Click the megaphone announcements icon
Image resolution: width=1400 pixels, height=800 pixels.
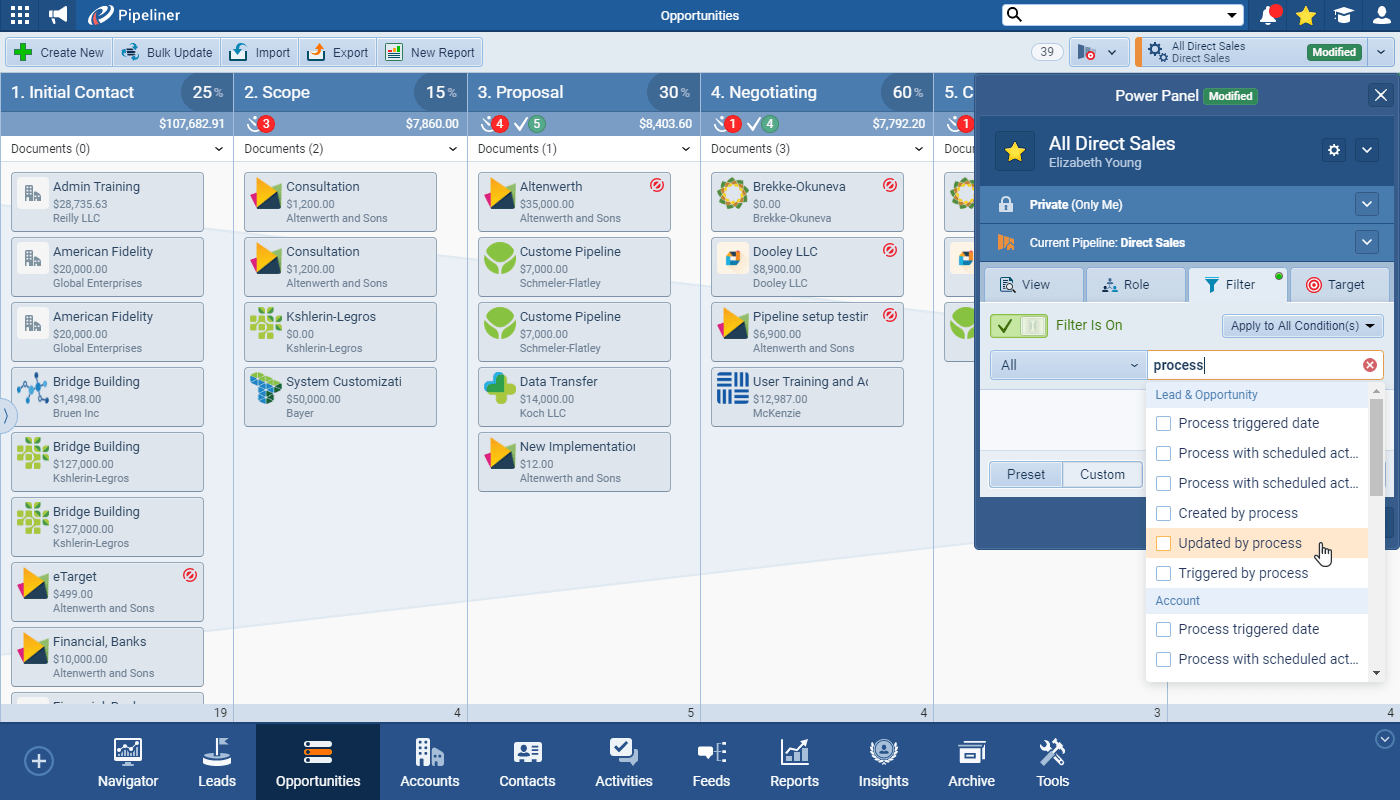click(x=58, y=15)
